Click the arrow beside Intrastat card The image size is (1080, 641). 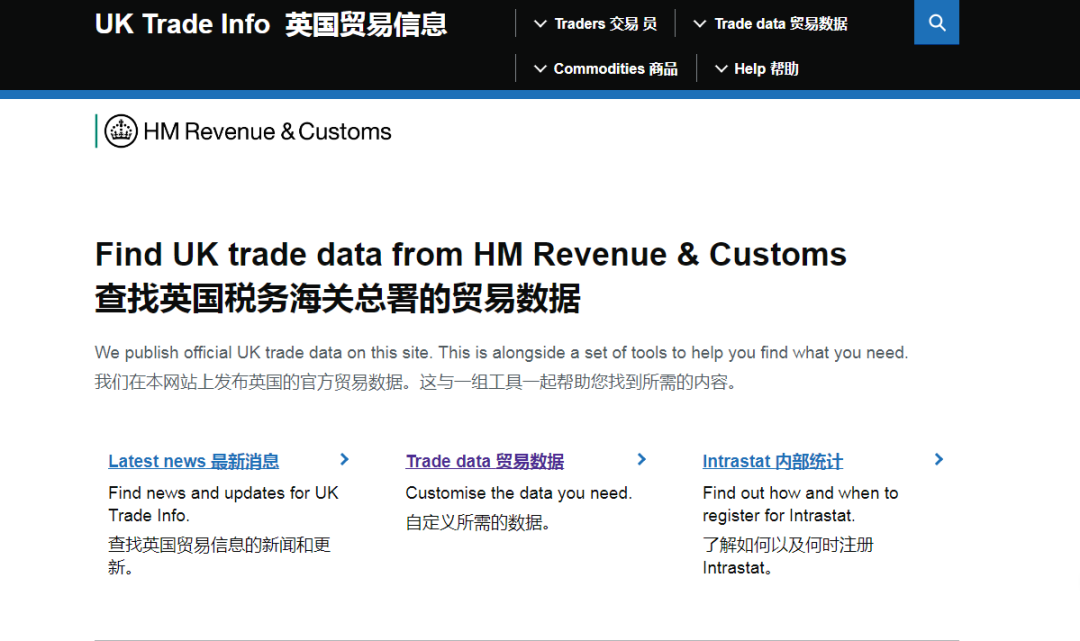point(939,459)
